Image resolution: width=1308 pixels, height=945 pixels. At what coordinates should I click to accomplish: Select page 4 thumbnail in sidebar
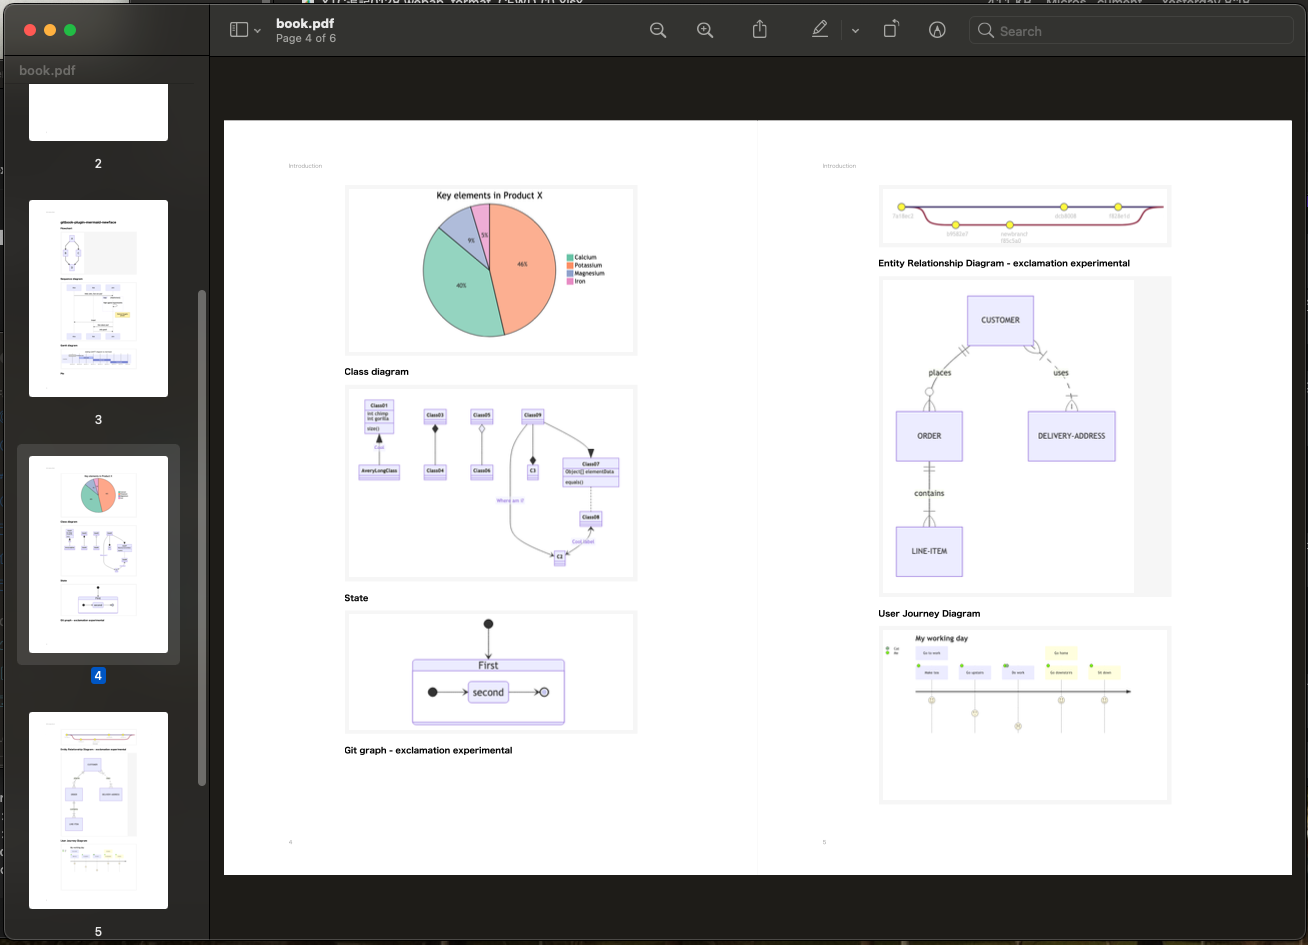(98, 554)
